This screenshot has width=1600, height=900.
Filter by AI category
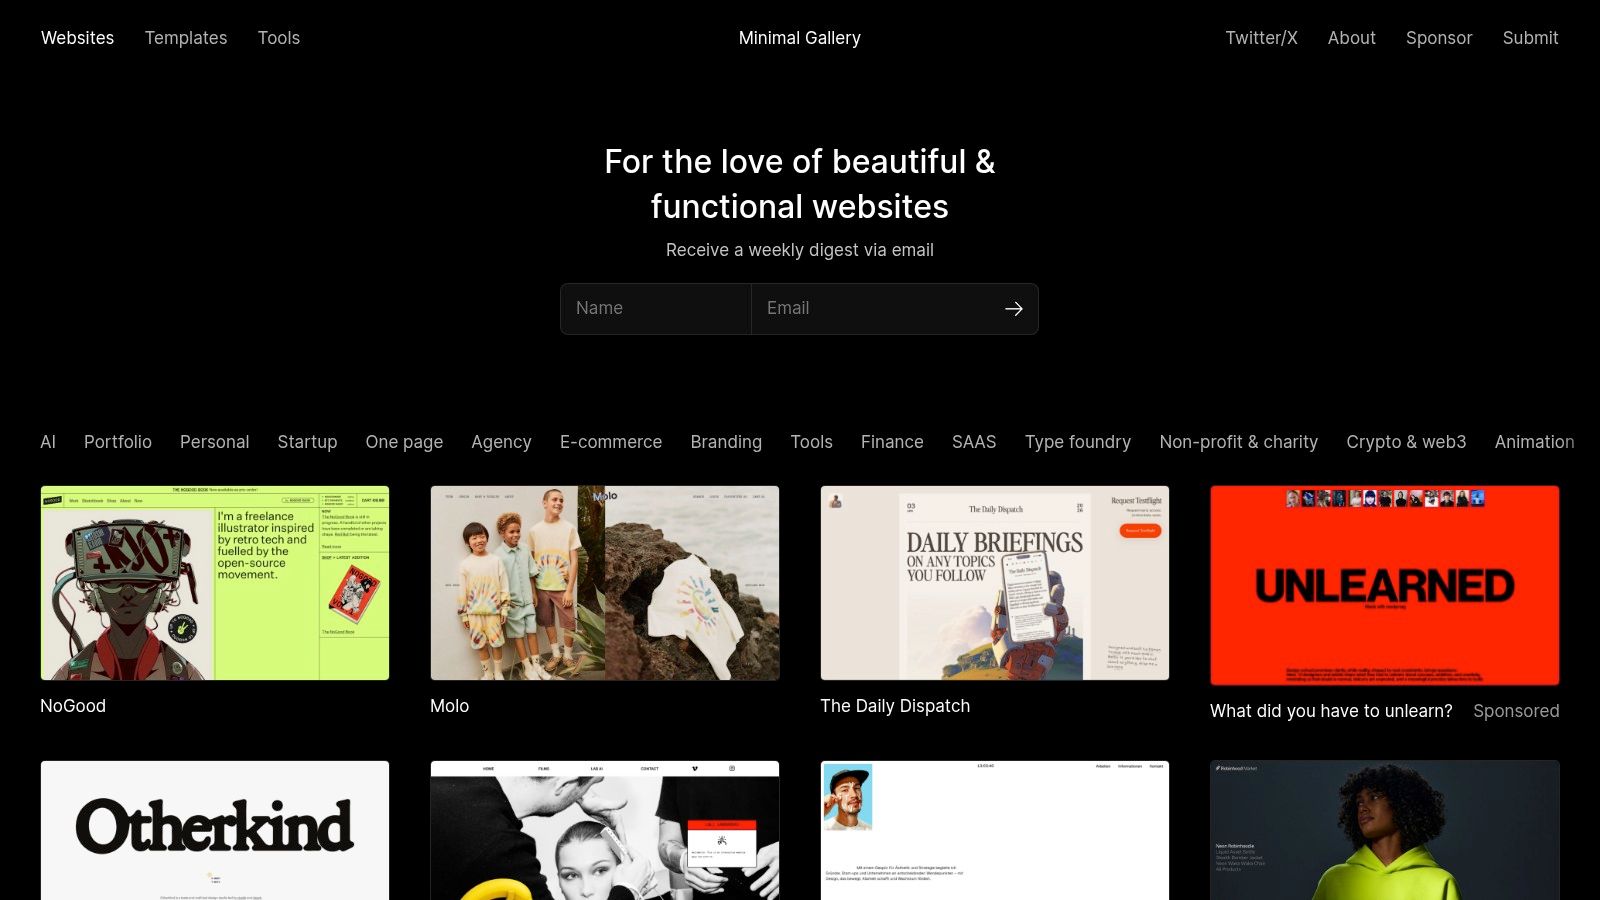coord(48,442)
